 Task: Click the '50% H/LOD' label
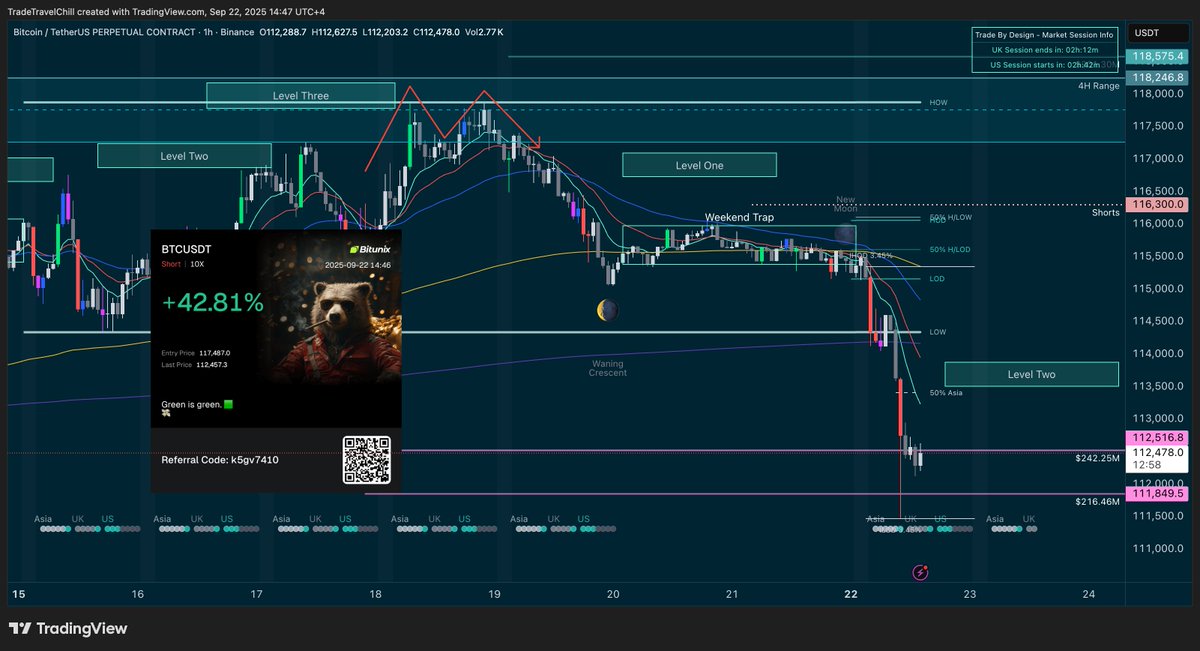point(950,249)
